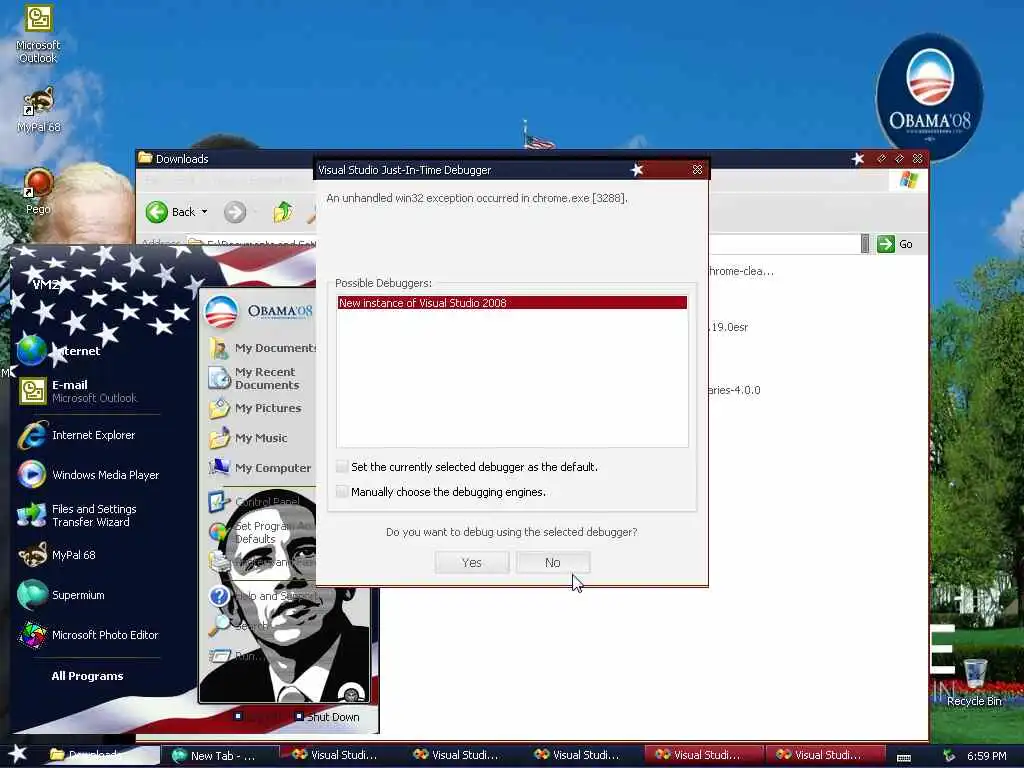The width and height of the screenshot is (1024, 768).
Task: Click the green Go arrow button
Action: tap(886, 244)
